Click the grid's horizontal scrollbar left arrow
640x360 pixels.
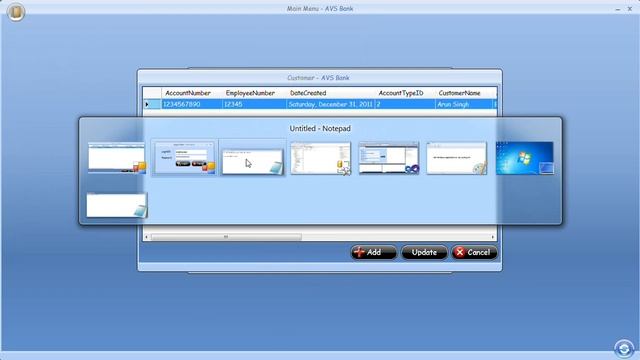point(147,237)
